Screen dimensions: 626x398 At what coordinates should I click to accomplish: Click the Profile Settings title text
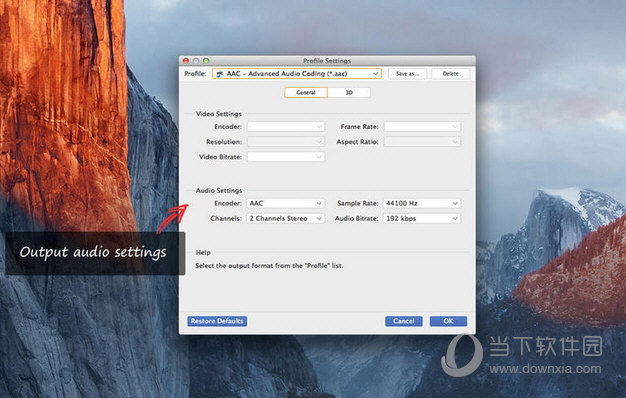tap(327, 61)
